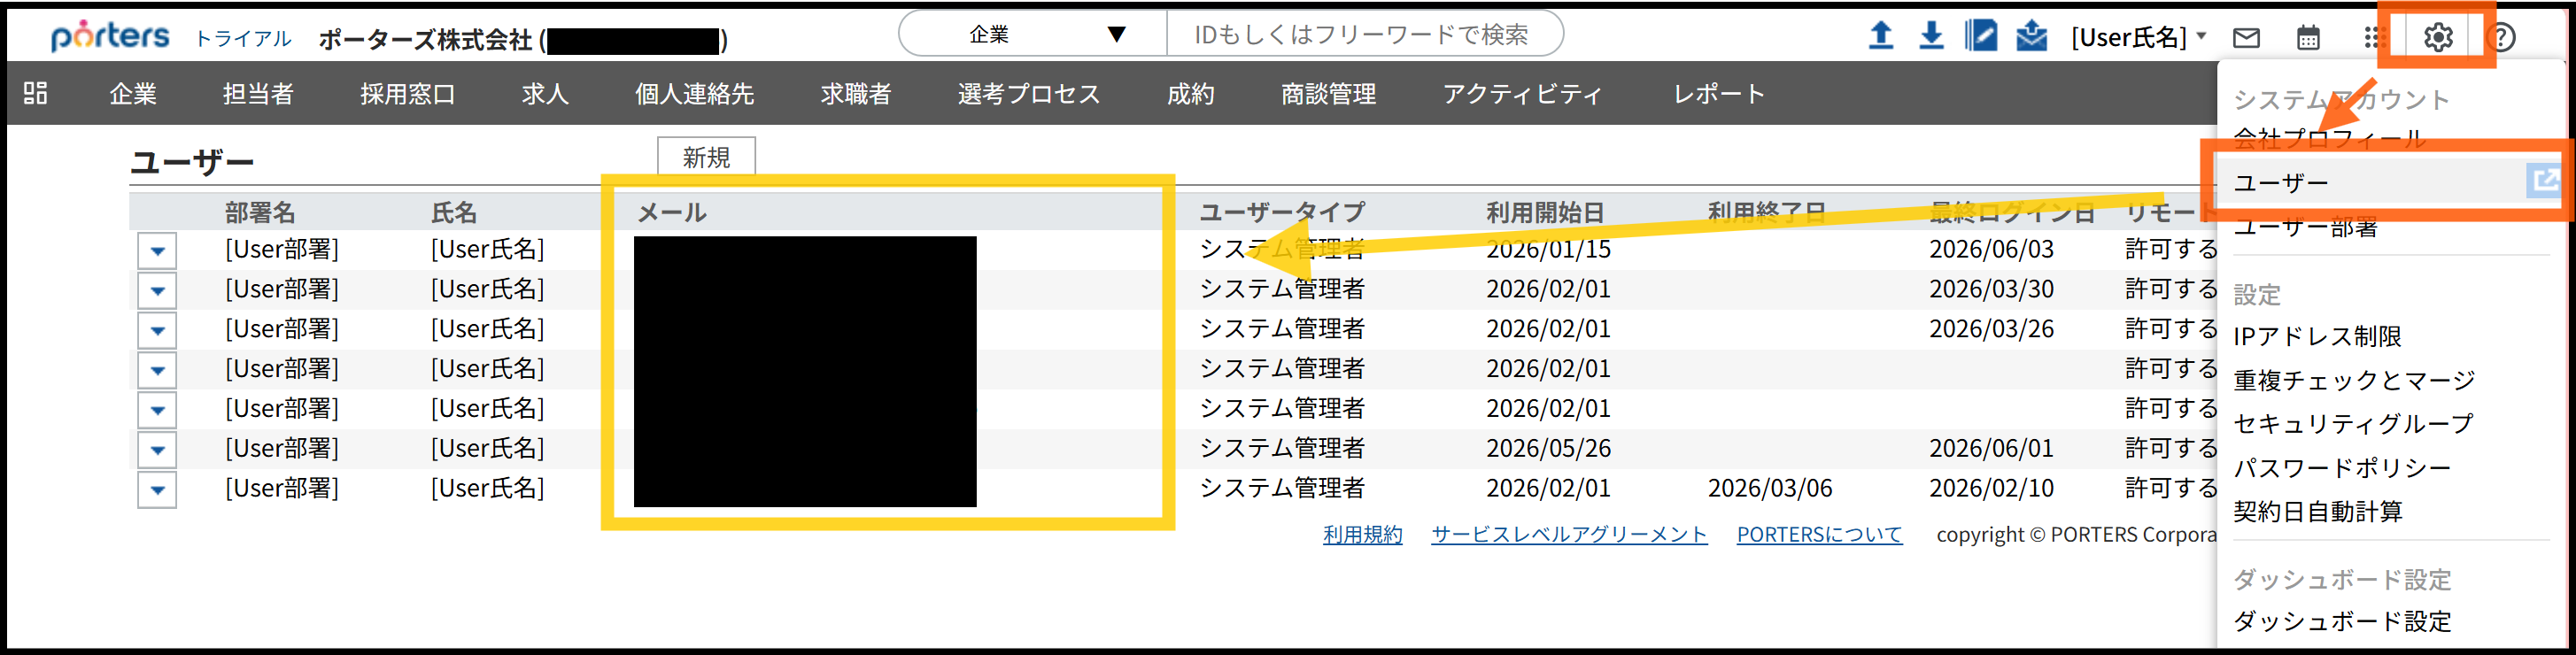Open the アクティビティ navigation tab
2576x655 pixels.
pyautogui.click(x=1522, y=93)
